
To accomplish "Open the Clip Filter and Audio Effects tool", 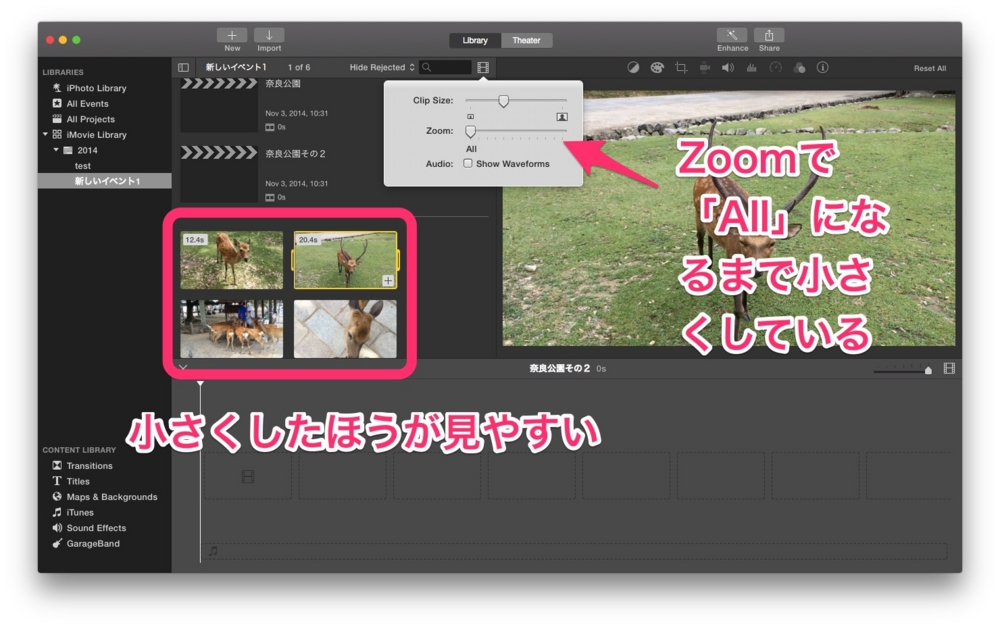I will [x=799, y=67].
